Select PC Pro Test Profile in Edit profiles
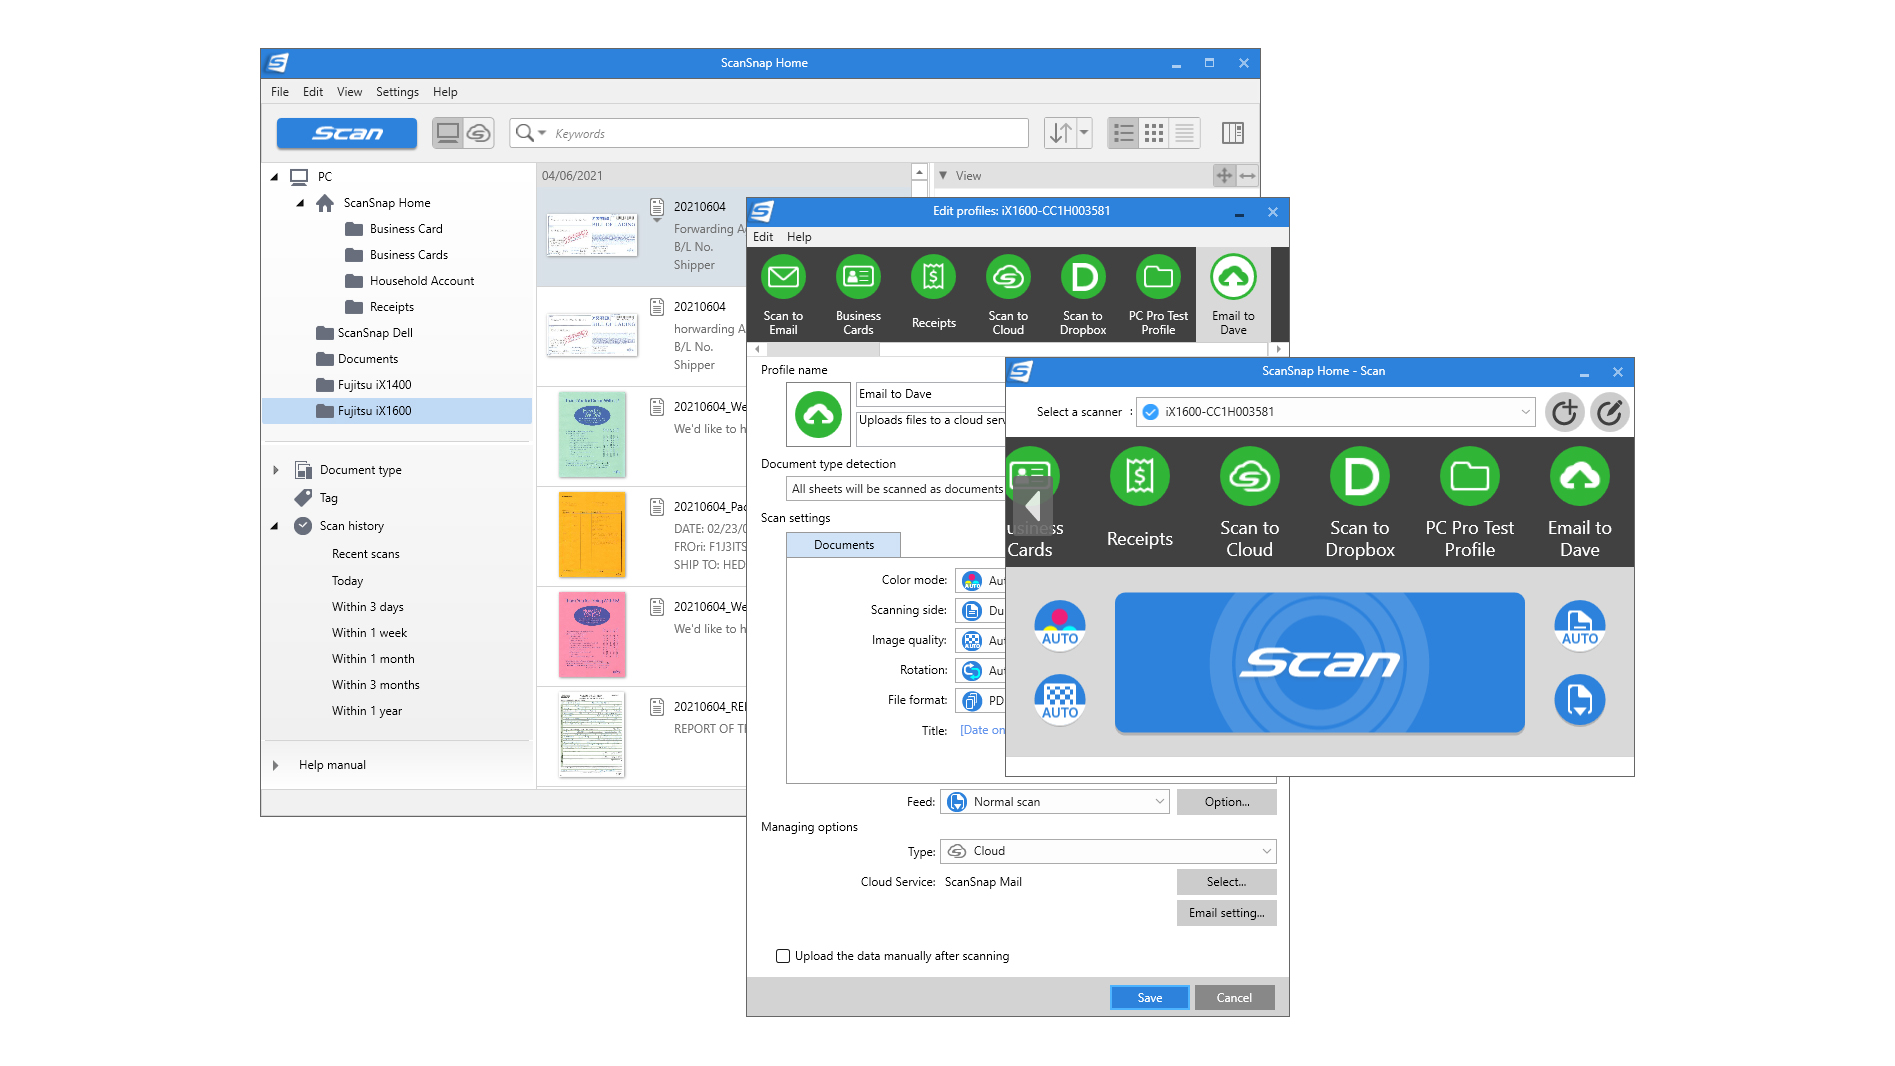 1158,294
